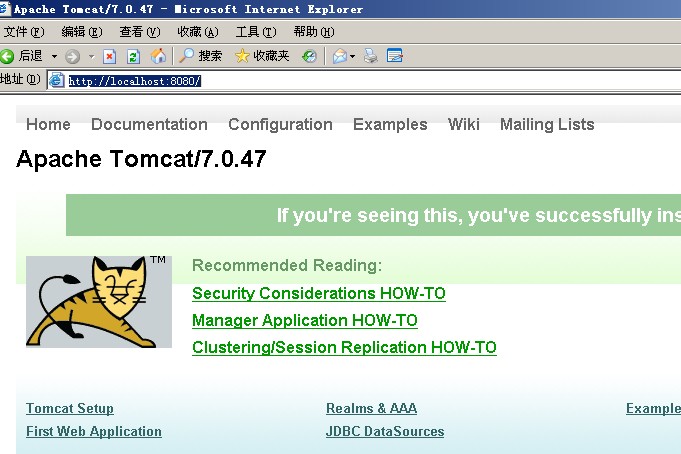Click the Home nav link
The height and width of the screenshot is (454, 681).
48,124
